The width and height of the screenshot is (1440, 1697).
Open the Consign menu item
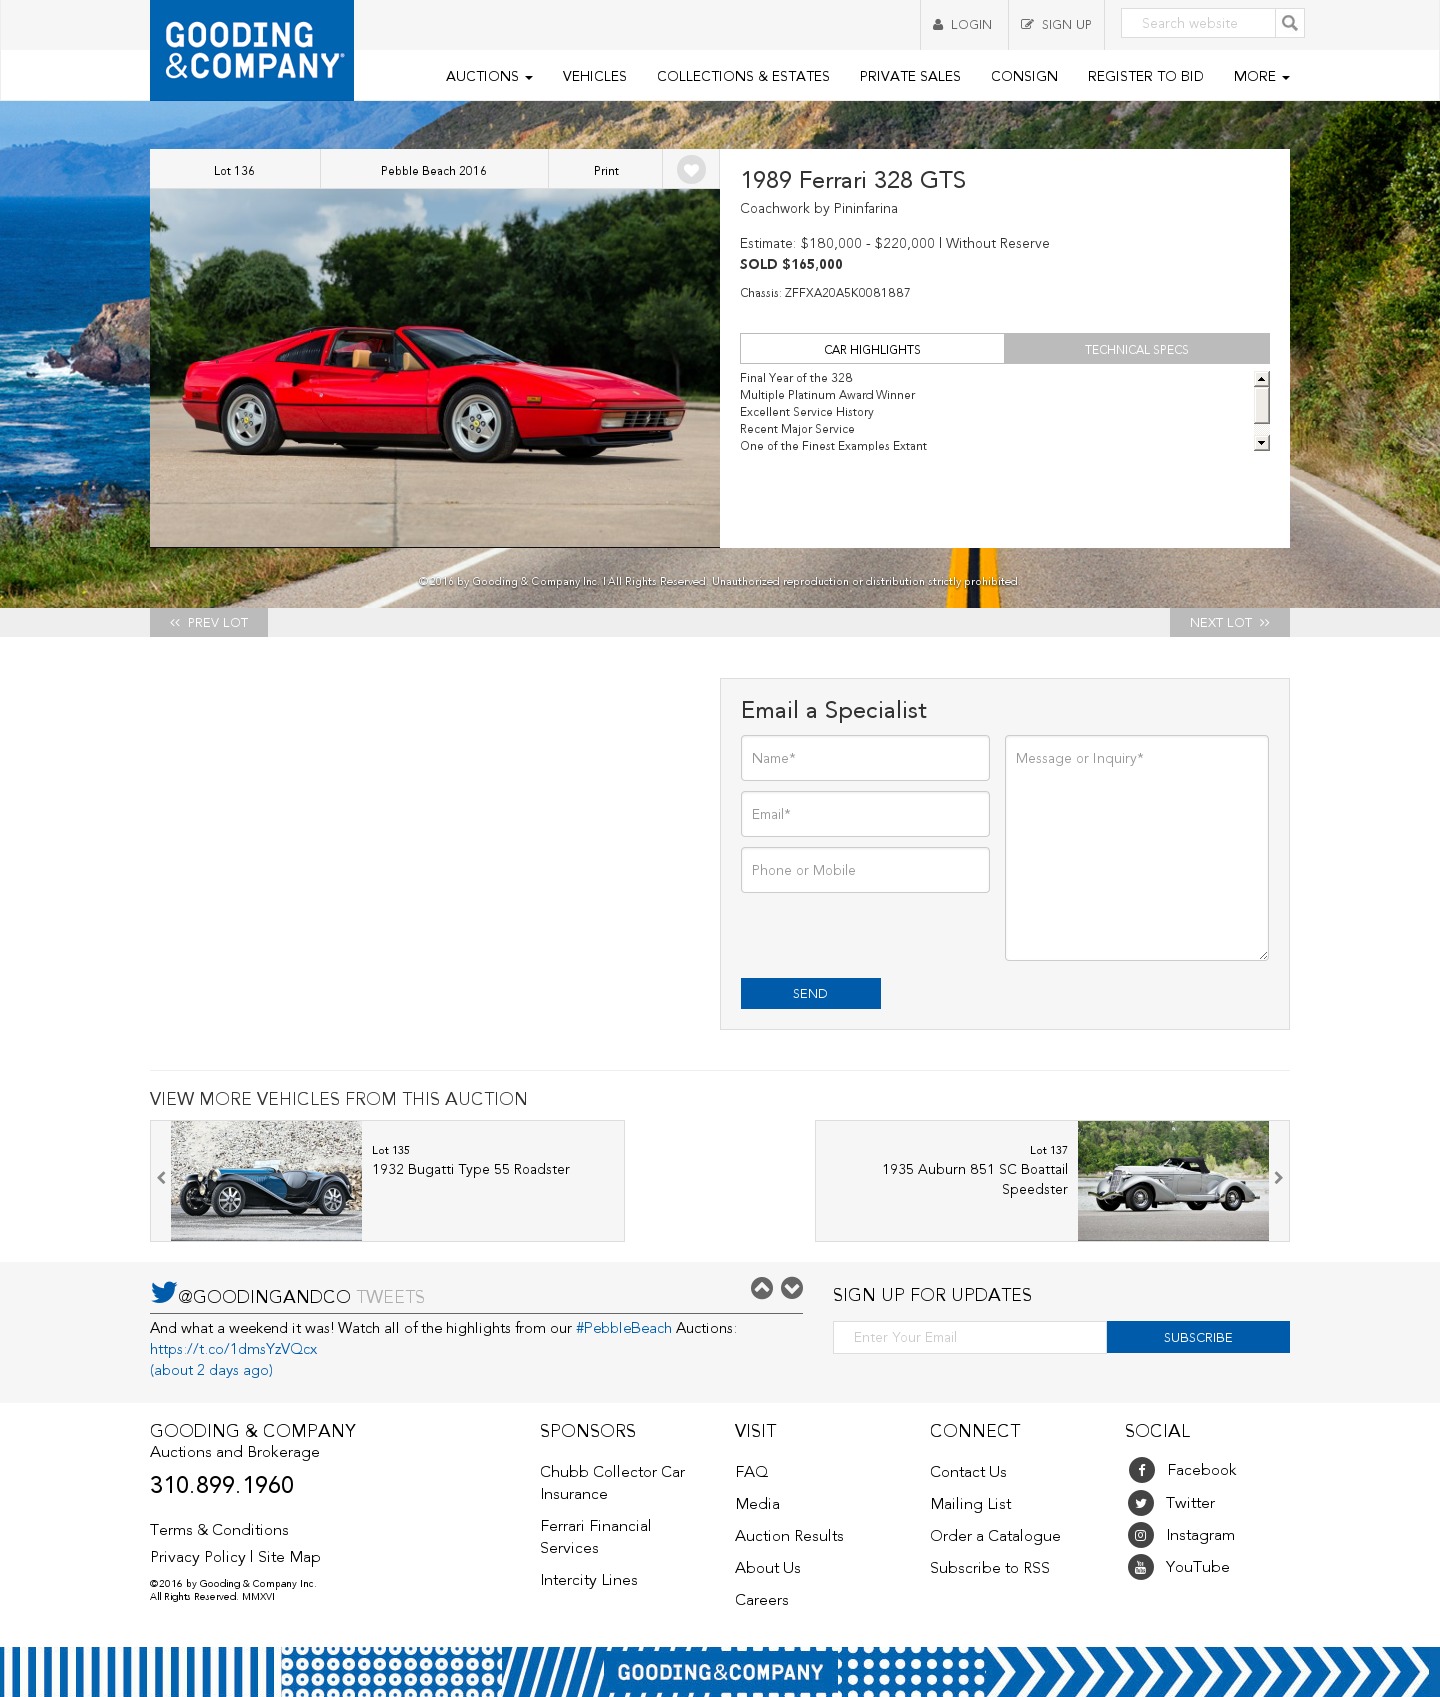click(1024, 76)
